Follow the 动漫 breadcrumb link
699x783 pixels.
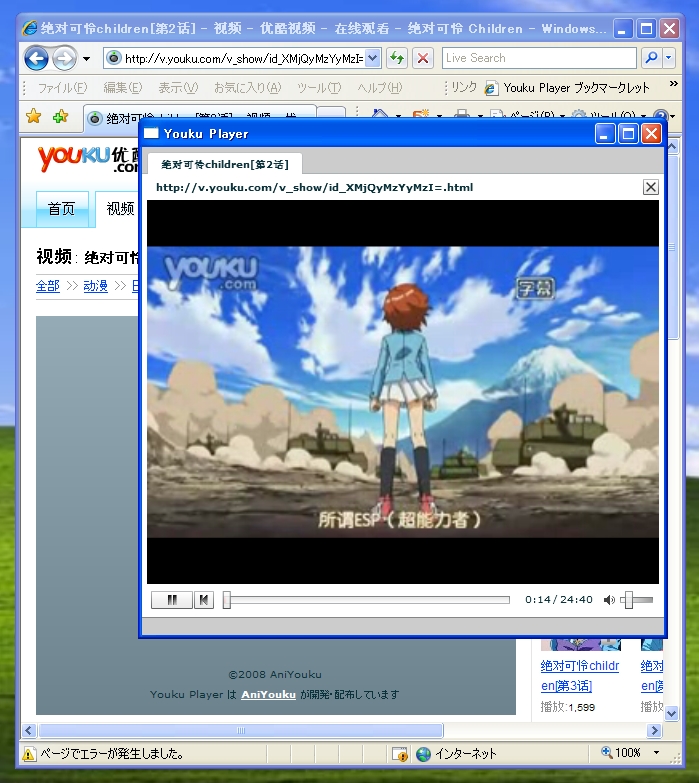click(95, 286)
